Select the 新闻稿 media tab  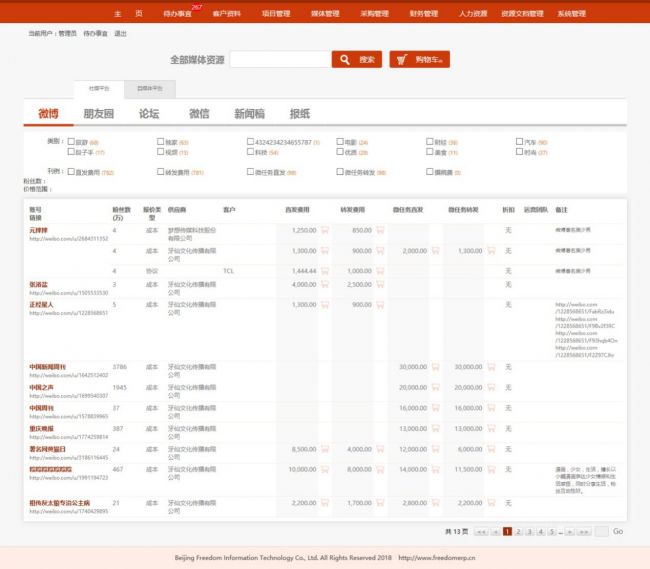[x=250, y=114]
